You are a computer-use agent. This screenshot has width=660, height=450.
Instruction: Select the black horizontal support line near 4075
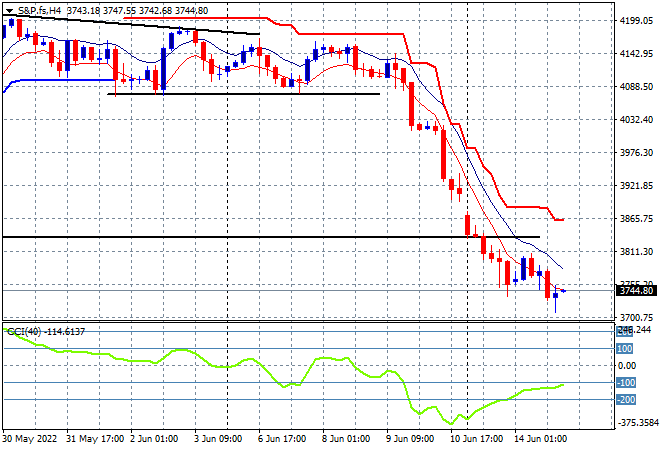click(x=243, y=94)
